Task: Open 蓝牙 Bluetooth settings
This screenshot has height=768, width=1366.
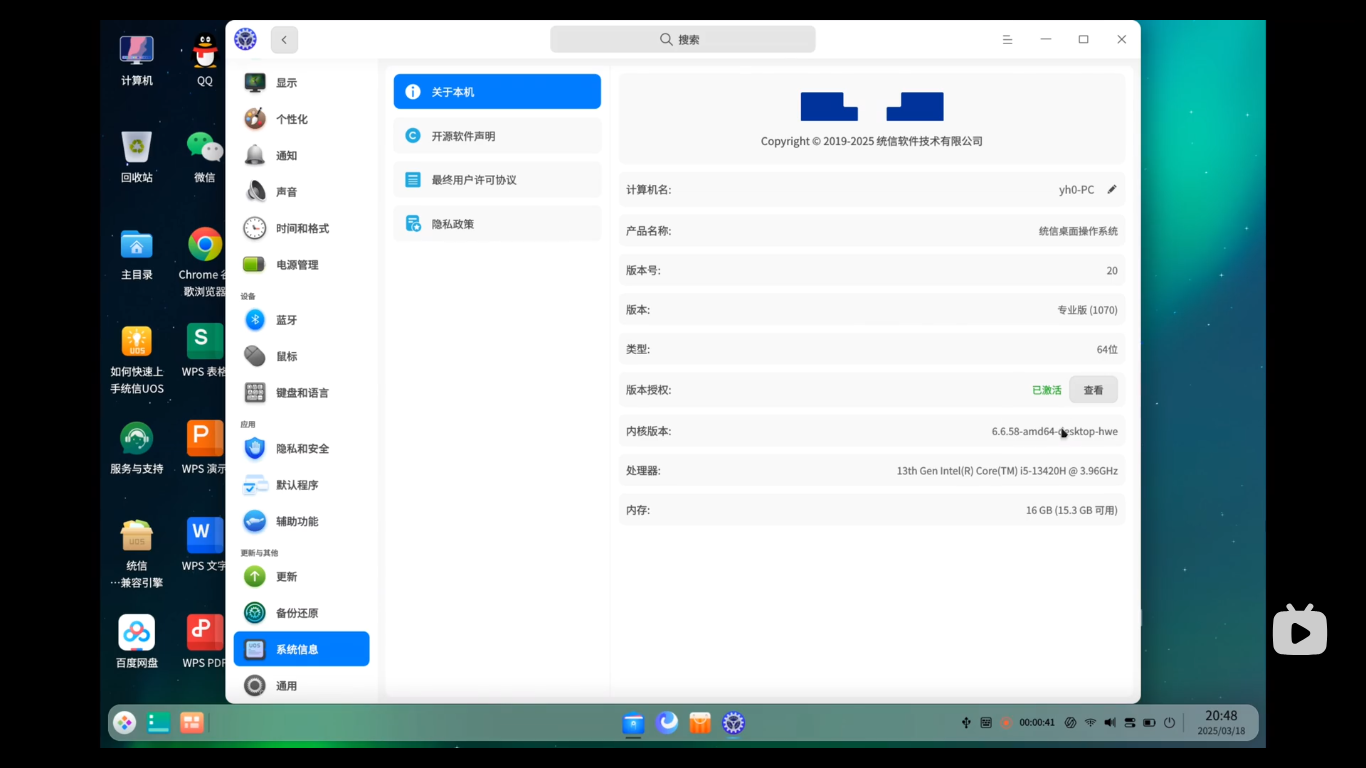Action: 301,320
